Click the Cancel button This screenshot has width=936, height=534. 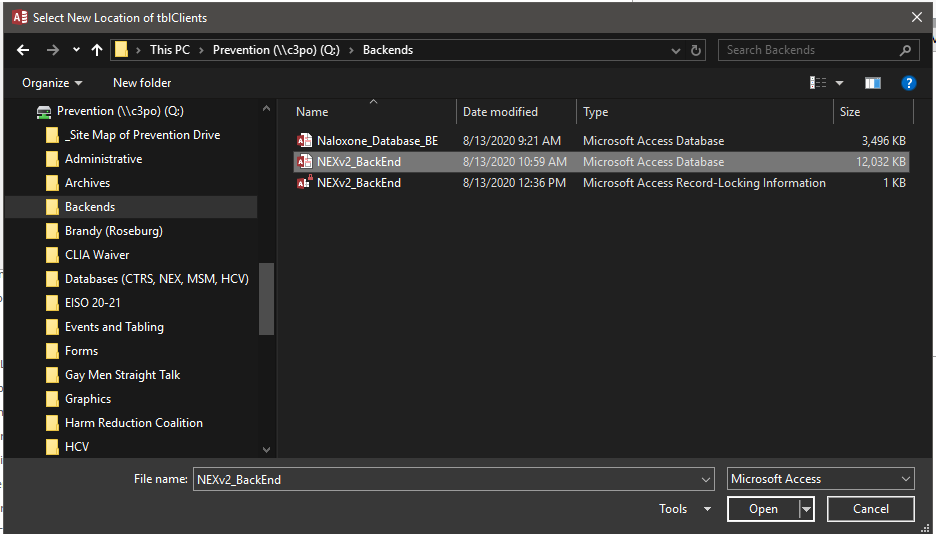point(870,509)
